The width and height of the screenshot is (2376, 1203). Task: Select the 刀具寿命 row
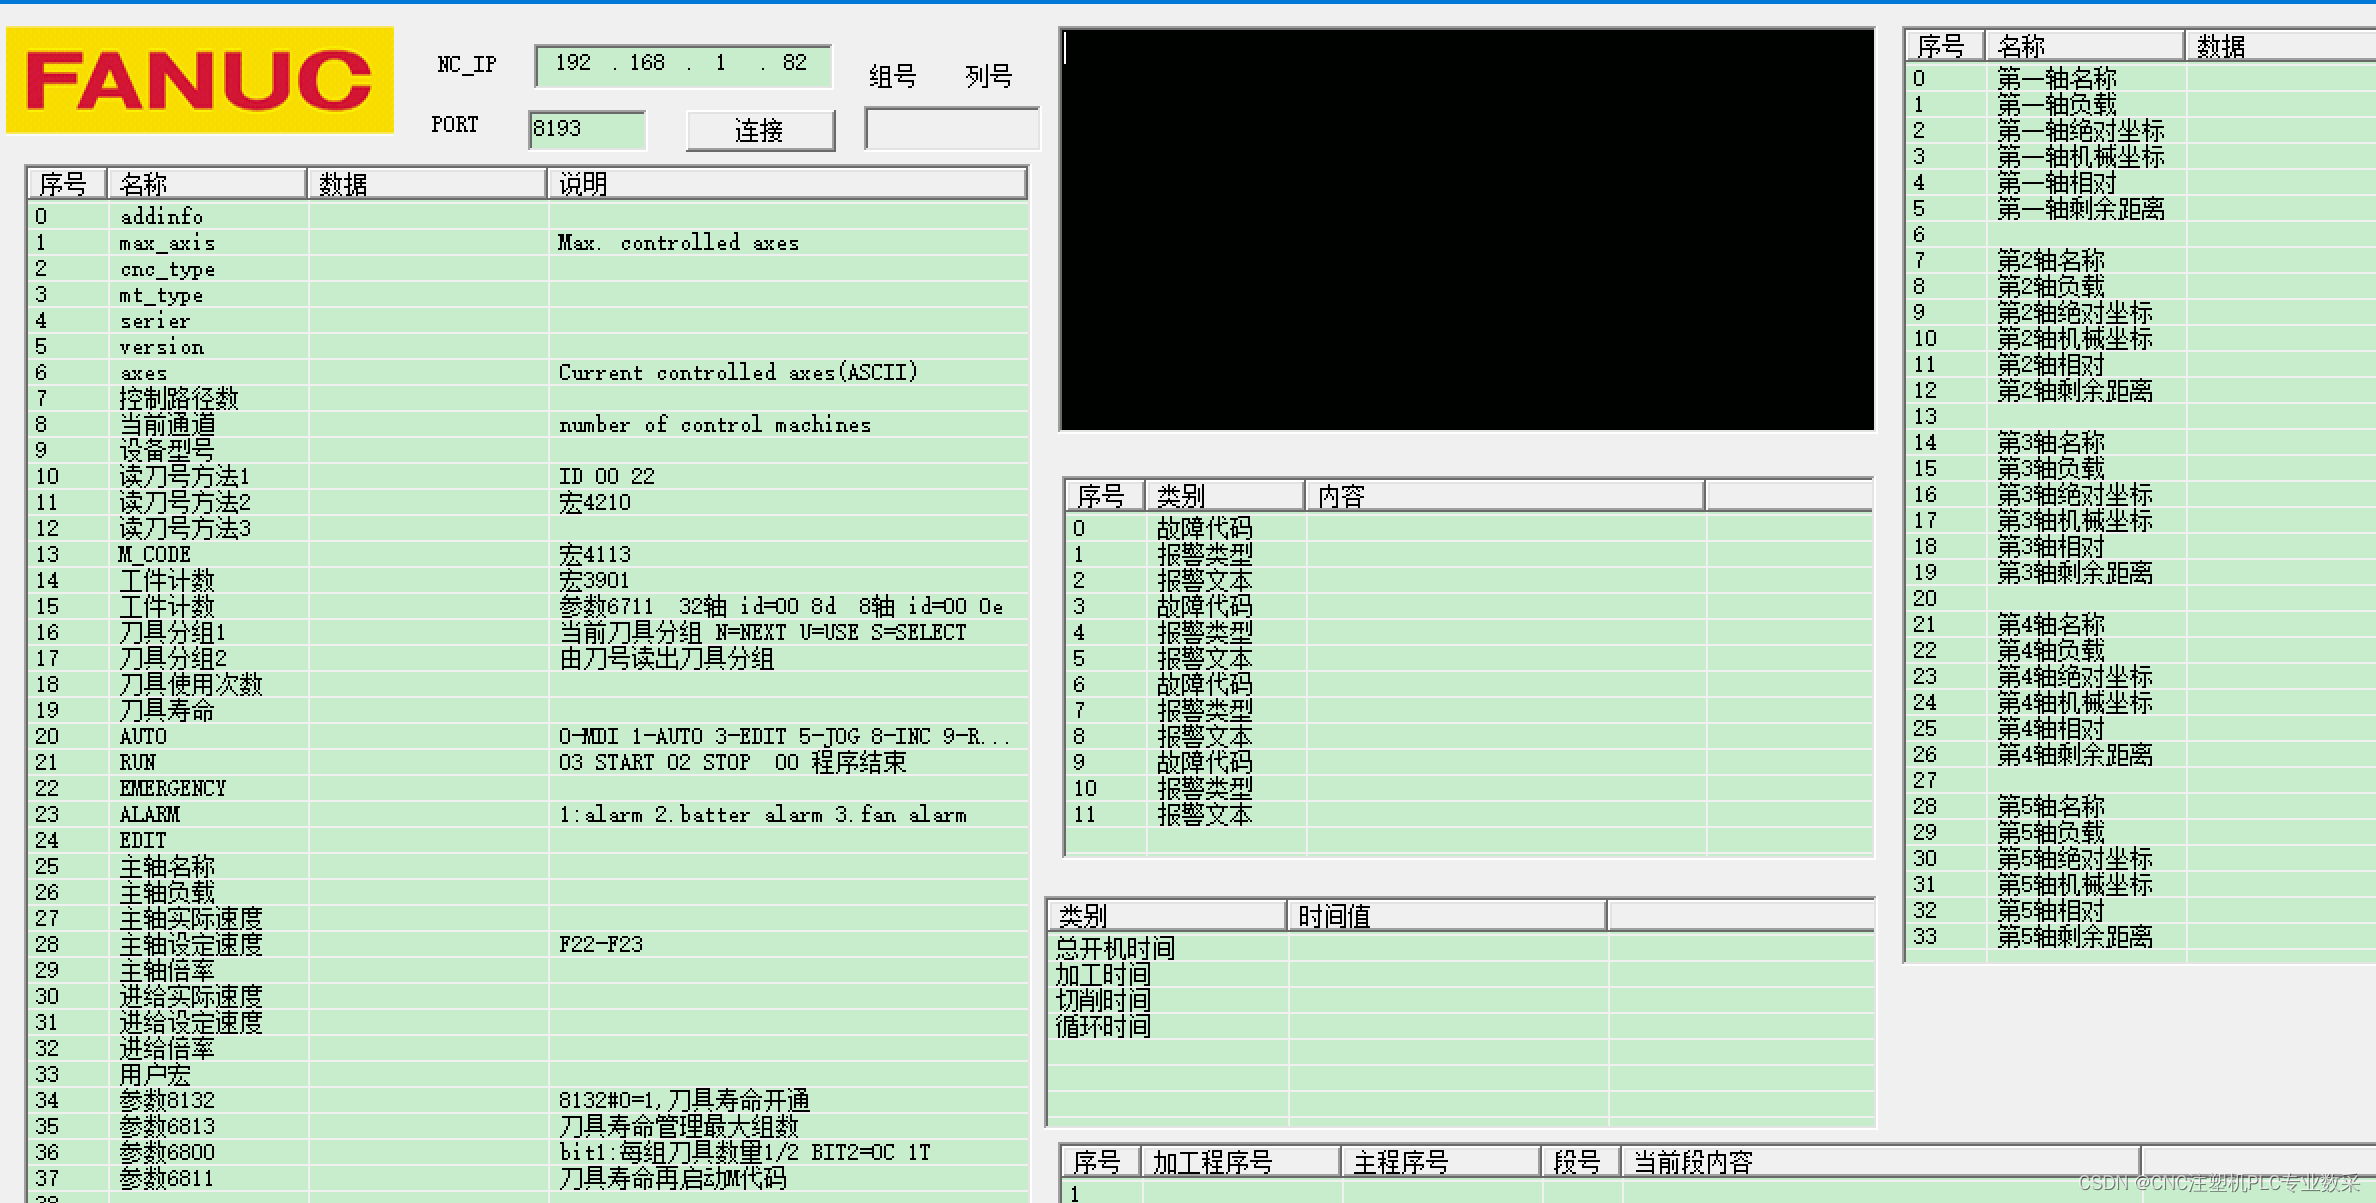point(167,710)
